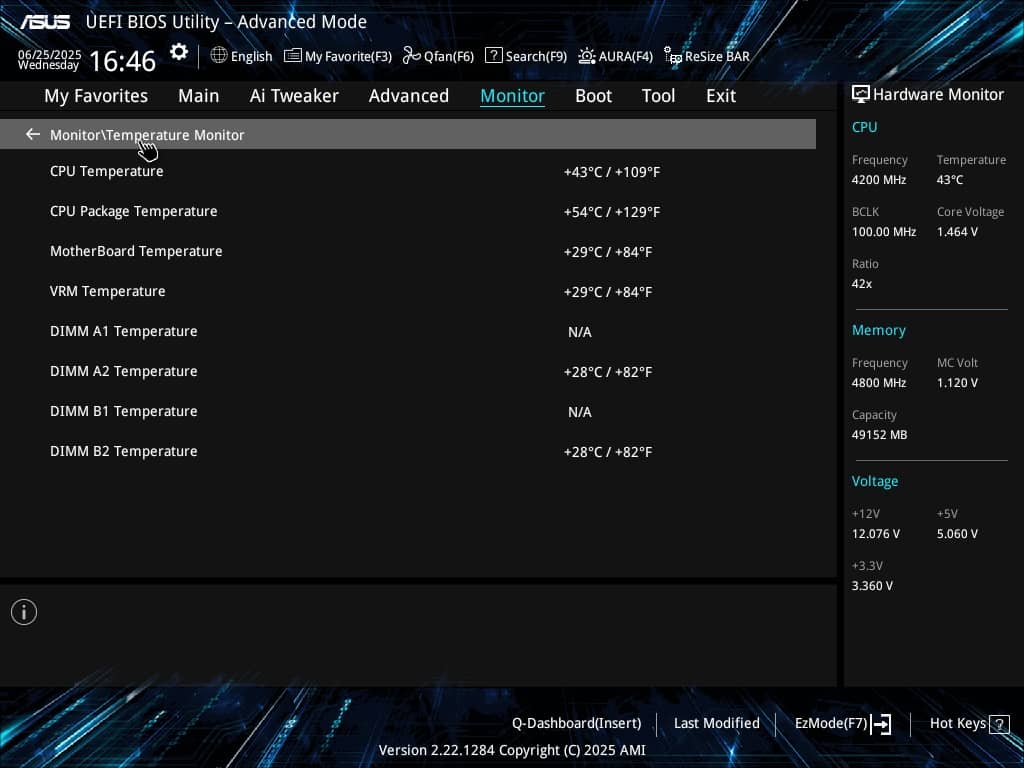Open Q-Dashboard(Insert)
The image size is (1024, 768).
click(x=577, y=723)
